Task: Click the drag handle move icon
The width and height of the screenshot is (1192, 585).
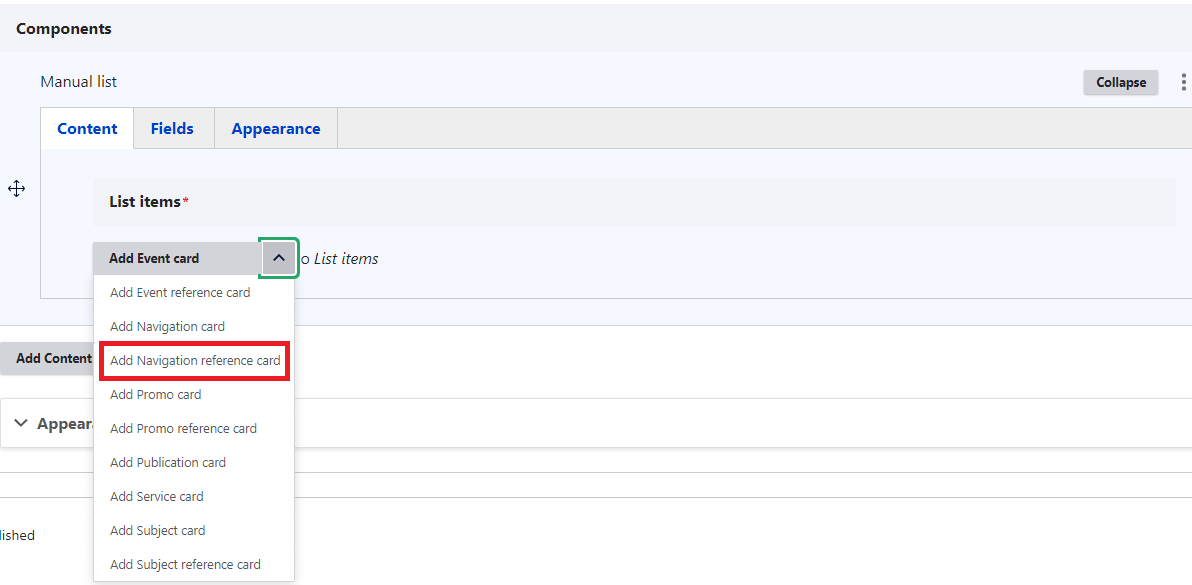Action: pos(16,189)
